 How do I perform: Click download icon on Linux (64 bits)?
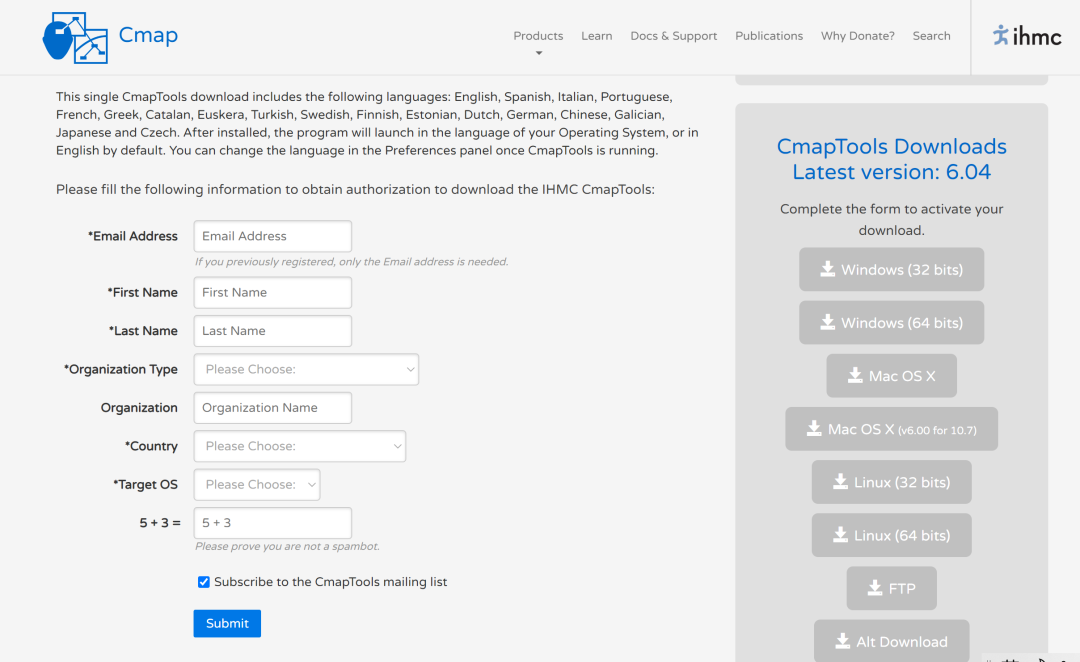pos(840,535)
